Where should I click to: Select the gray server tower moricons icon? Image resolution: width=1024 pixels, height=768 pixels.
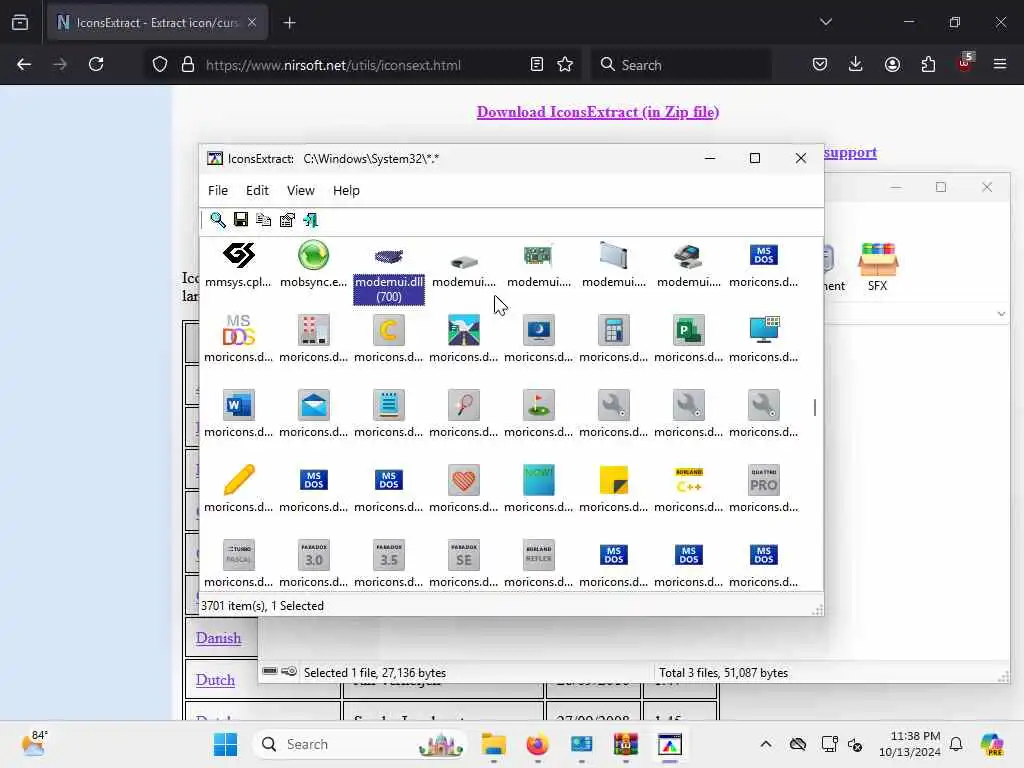coord(313,338)
